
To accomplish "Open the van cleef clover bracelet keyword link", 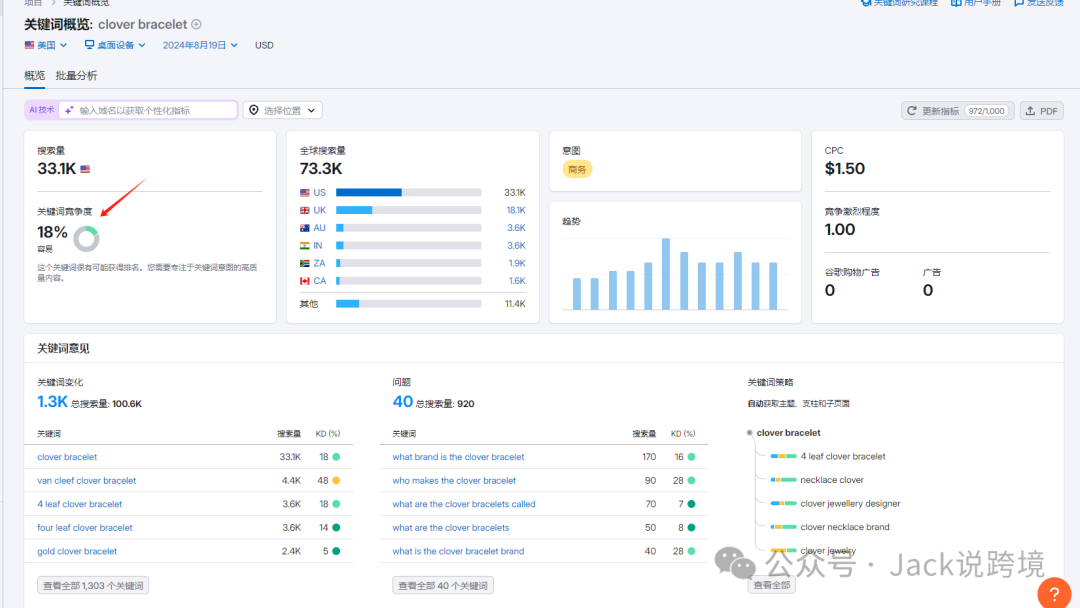I will pos(86,481).
